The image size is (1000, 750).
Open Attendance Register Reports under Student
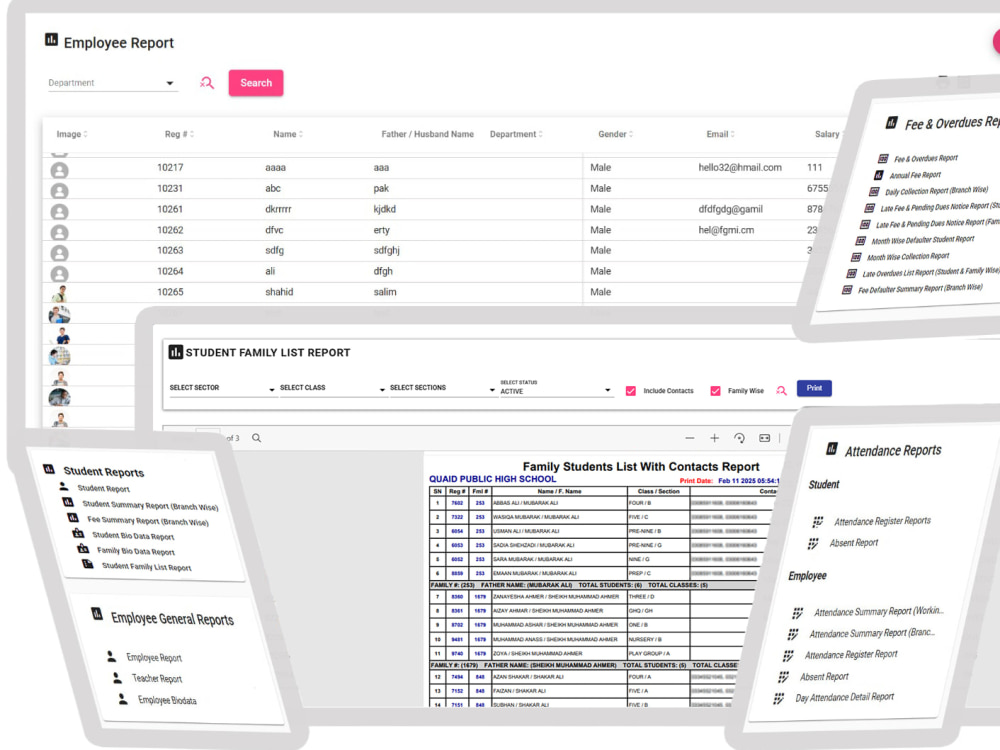[882, 521]
